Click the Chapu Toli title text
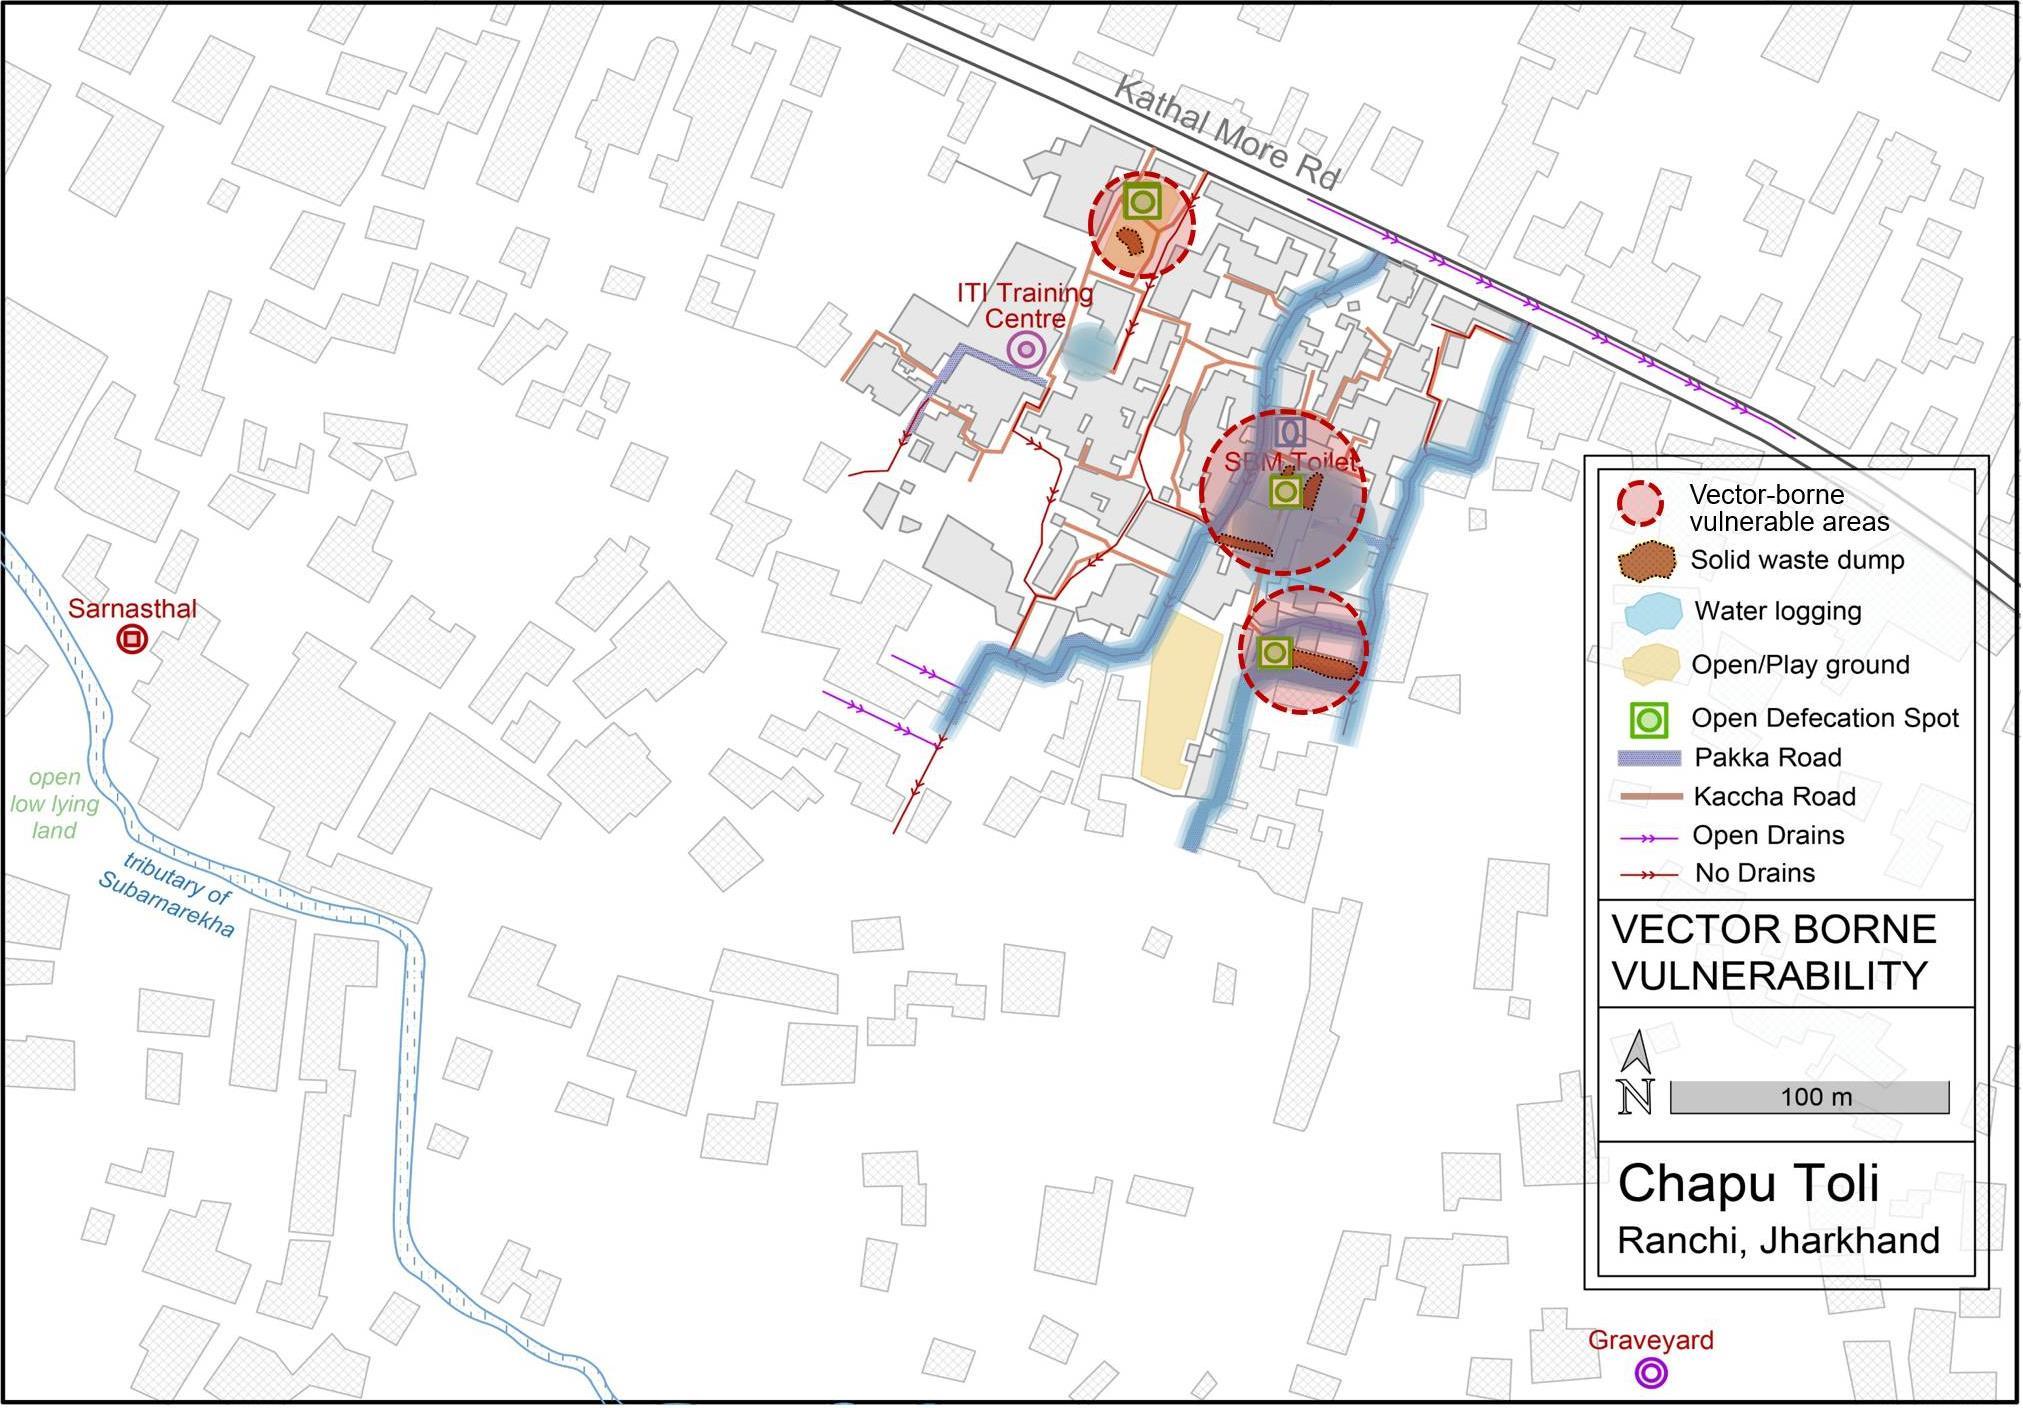The image size is (2023, 1408). tap(1748, 1184)
